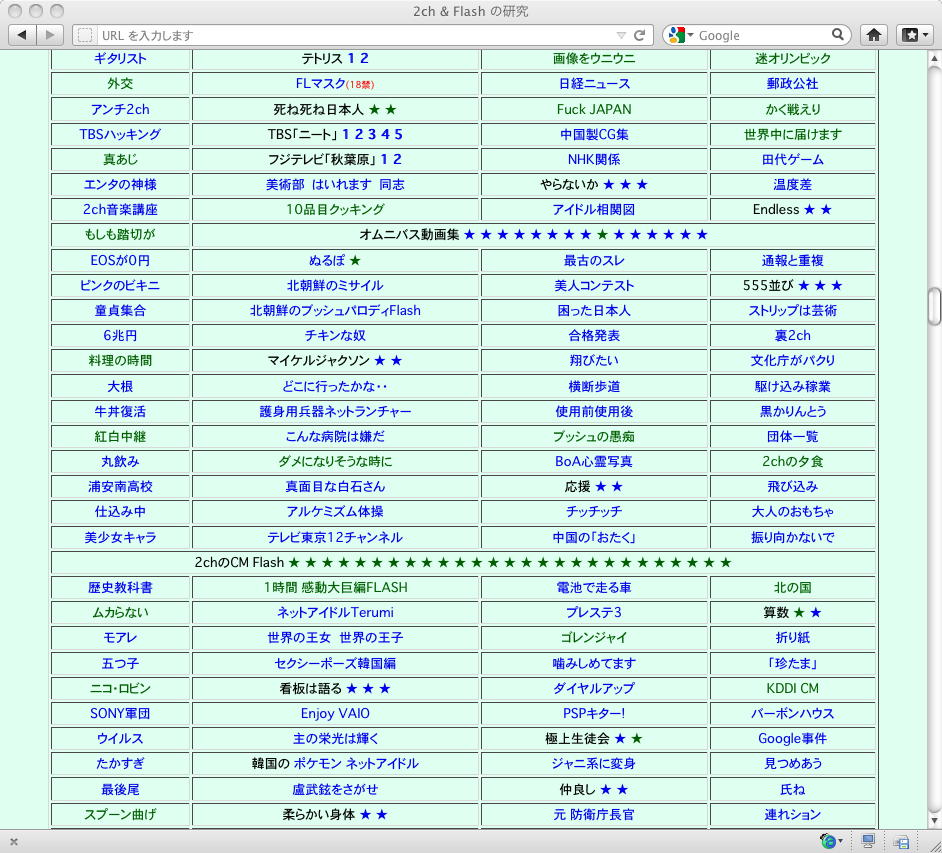Open the home page button
This screenshot has height=853, width=942.
tap(874, 35)
